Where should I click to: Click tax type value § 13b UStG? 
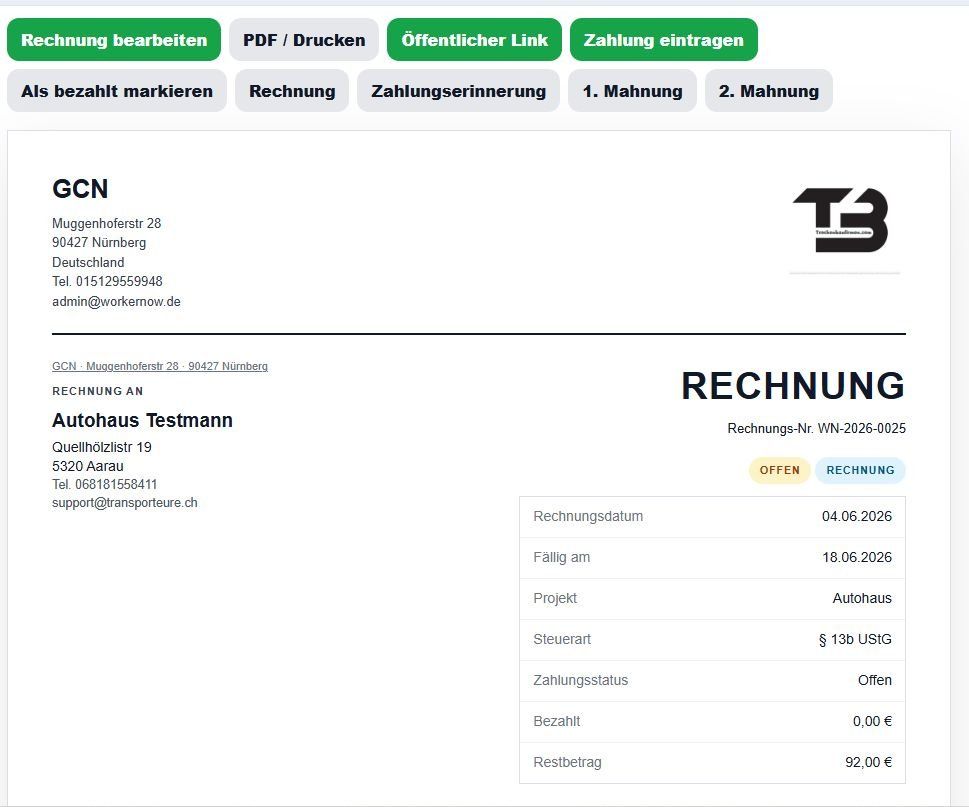(855, 639)
